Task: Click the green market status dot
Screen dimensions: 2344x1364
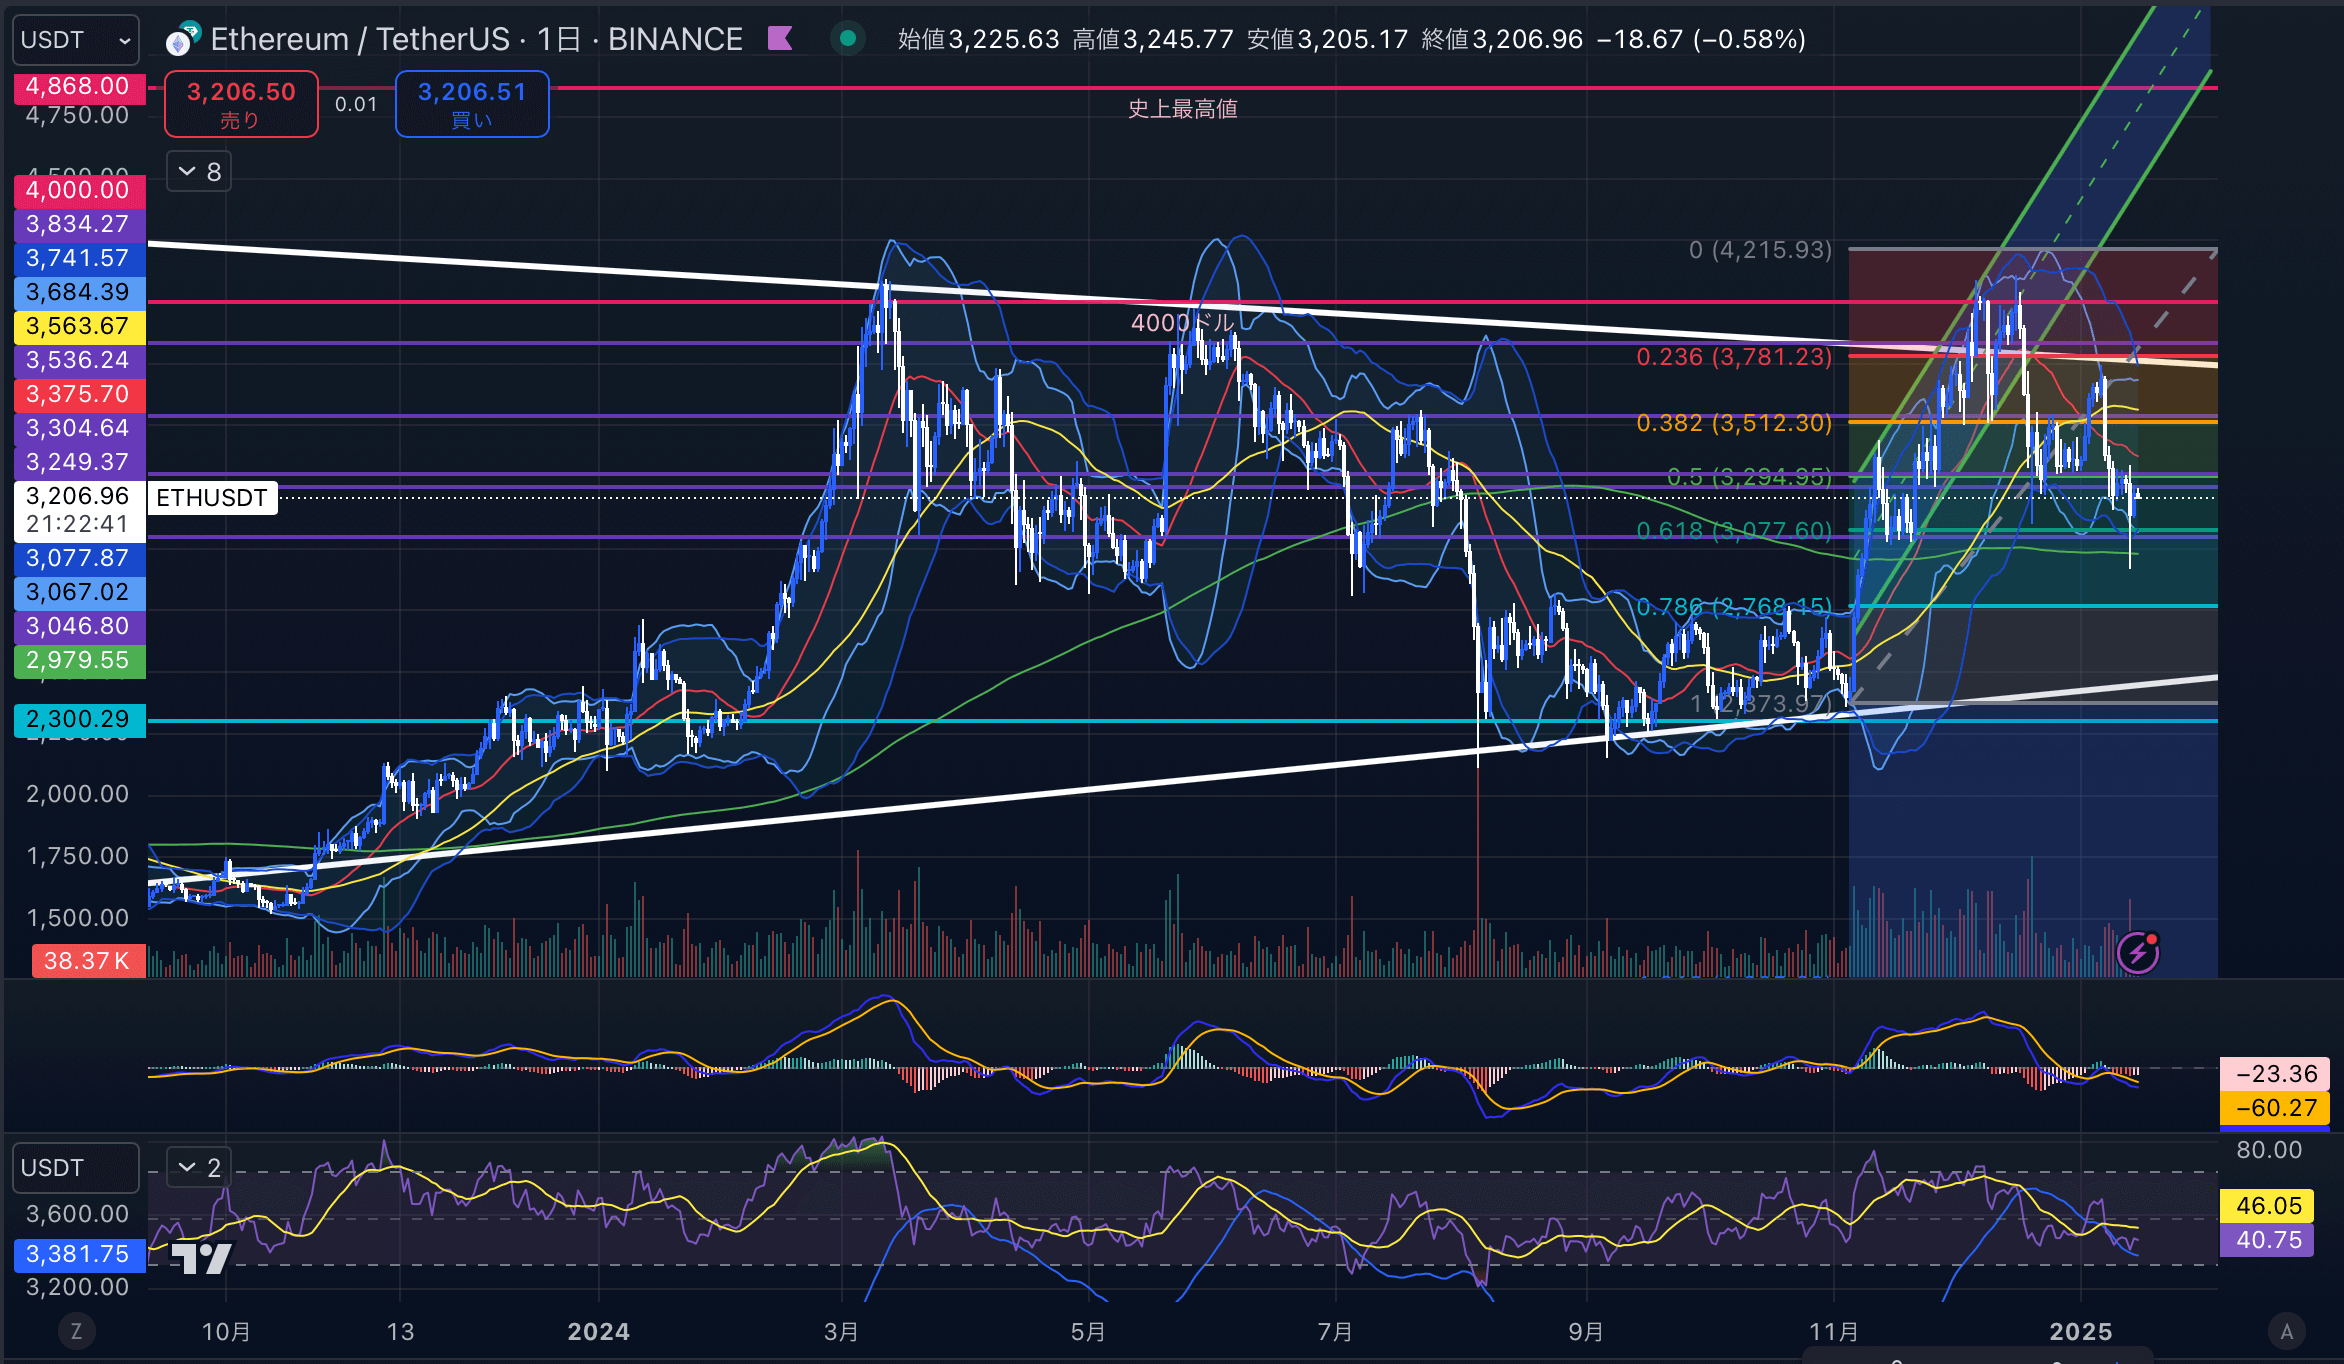Action: coord(848,39)
